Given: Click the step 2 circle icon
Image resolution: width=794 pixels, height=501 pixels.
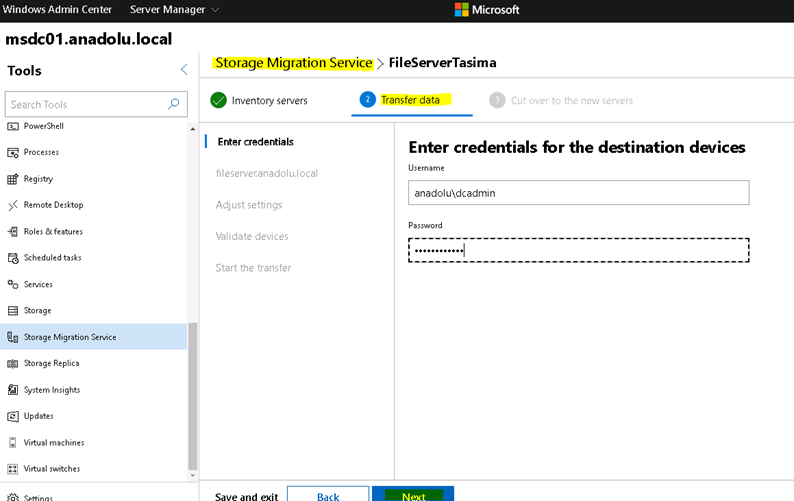Looking at the screenshot, I should [368, 99].
